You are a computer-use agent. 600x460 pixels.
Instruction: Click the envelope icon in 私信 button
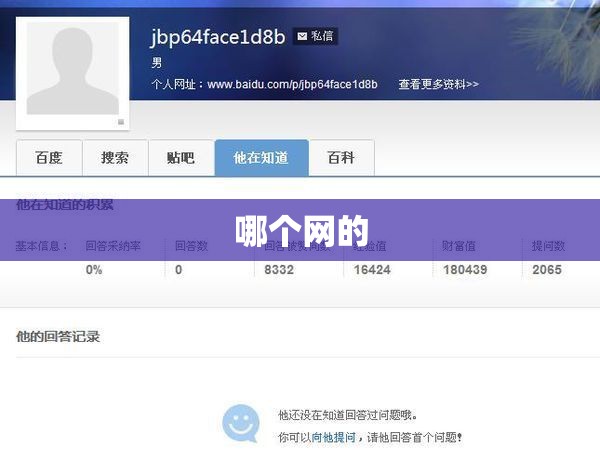pyautogui.click(x=302, y=36)
